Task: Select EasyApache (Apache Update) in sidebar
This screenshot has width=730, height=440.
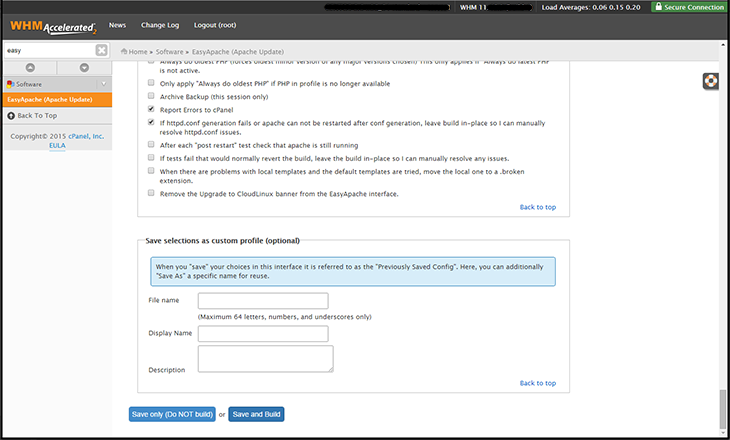Action: point(57,100)
